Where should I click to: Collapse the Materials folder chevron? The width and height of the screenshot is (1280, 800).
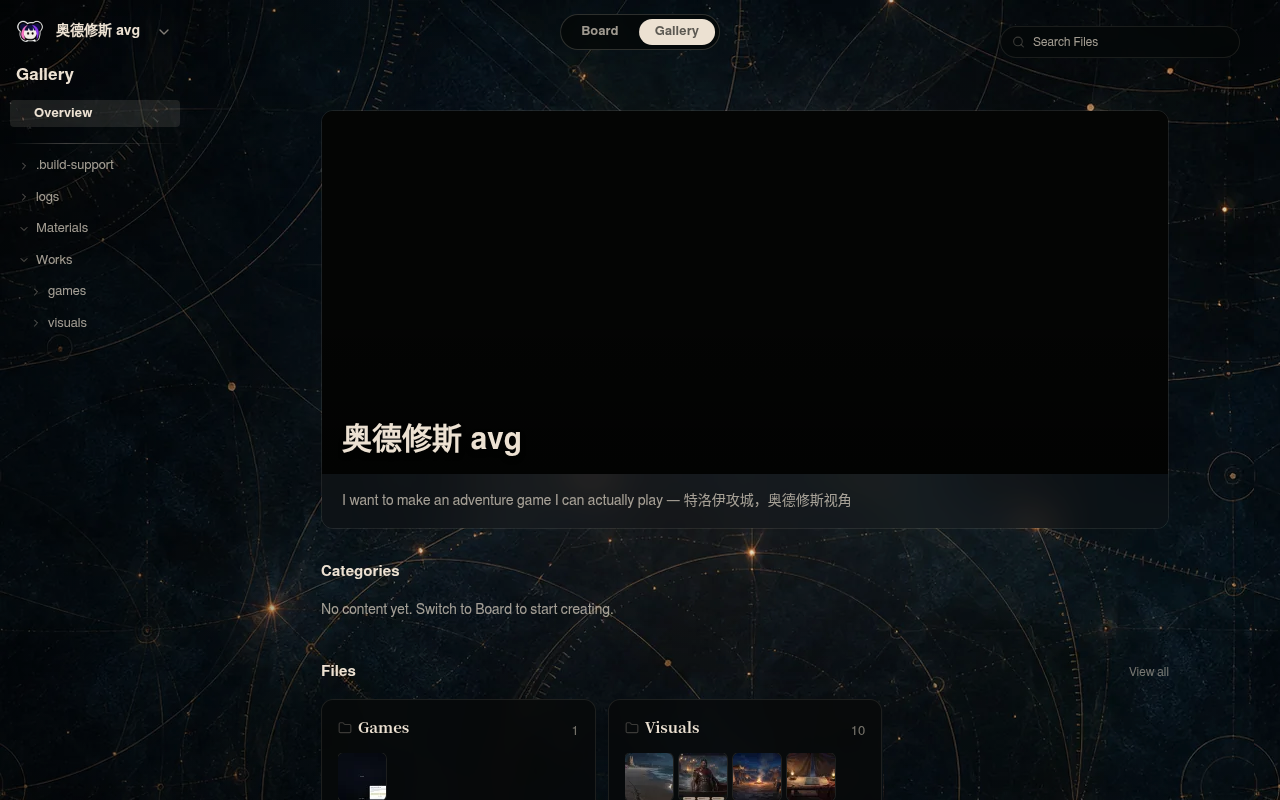coord(24,228)
